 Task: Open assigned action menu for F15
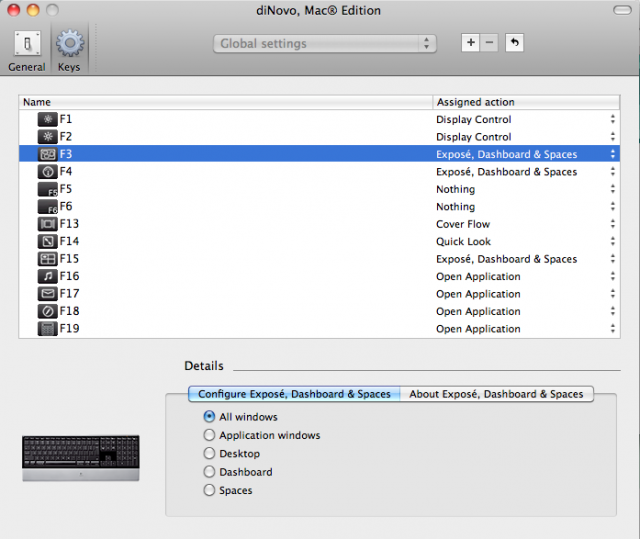point(612,259)
